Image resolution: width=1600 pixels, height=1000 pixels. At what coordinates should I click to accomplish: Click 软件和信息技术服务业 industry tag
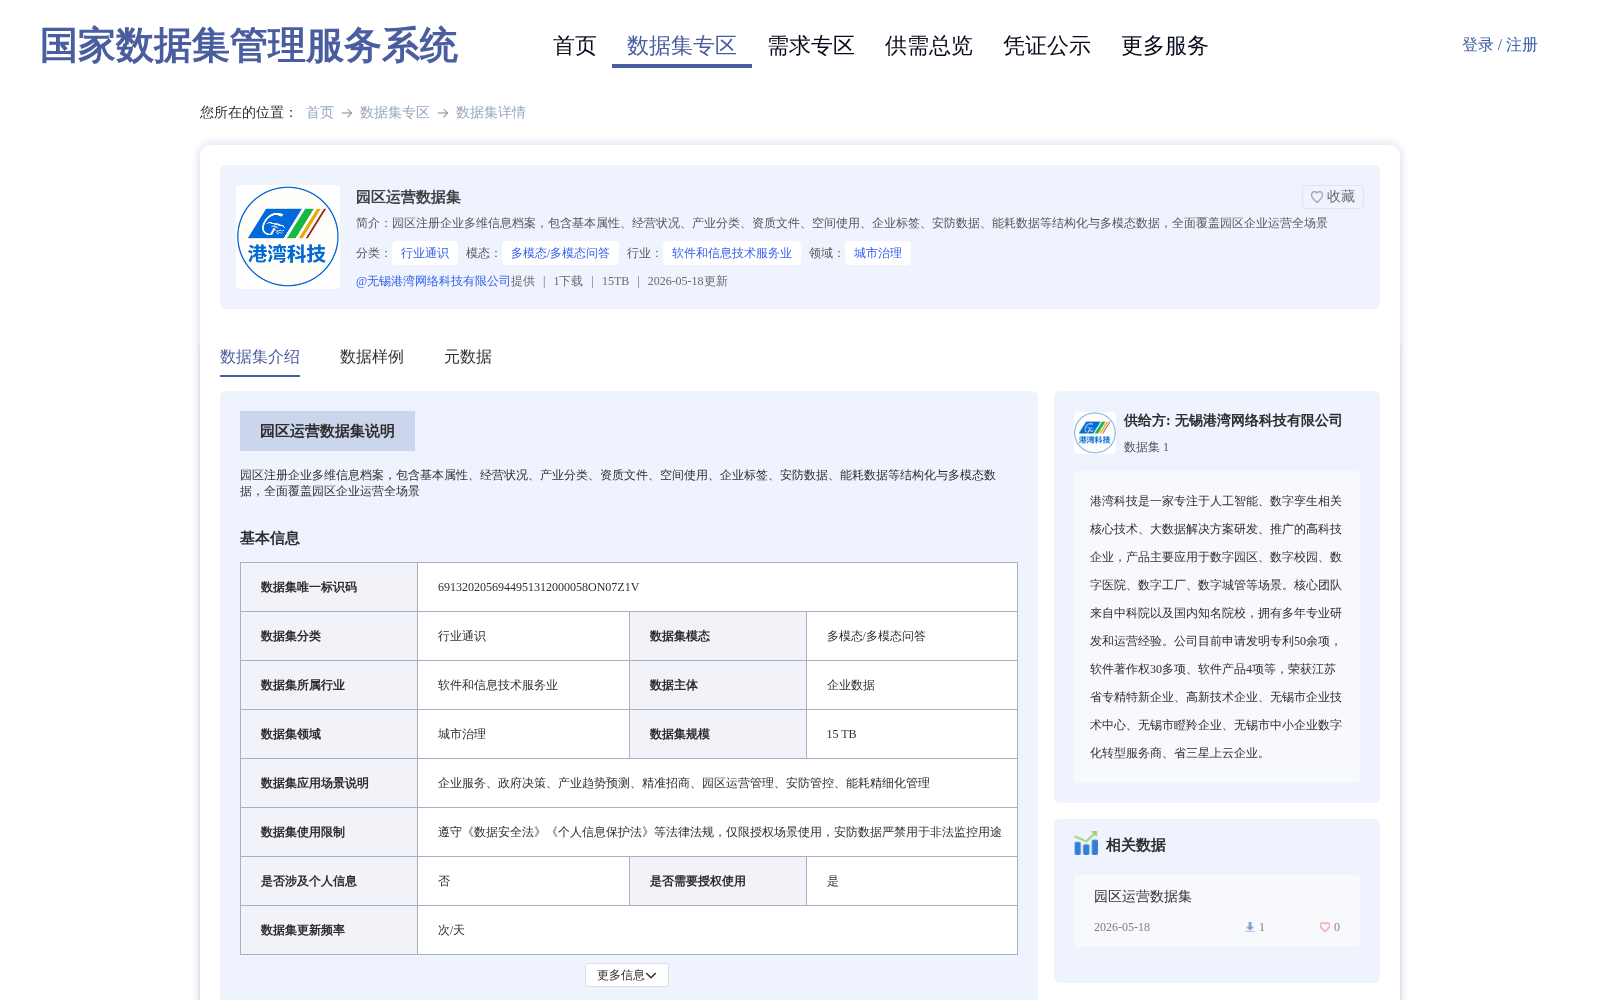point(732,253)
